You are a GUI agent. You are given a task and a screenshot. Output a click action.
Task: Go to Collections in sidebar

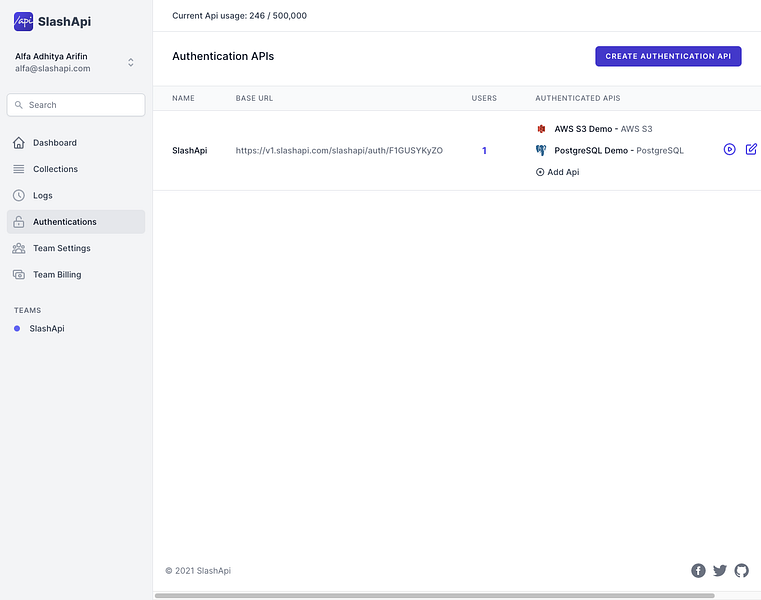pos(55,169)
